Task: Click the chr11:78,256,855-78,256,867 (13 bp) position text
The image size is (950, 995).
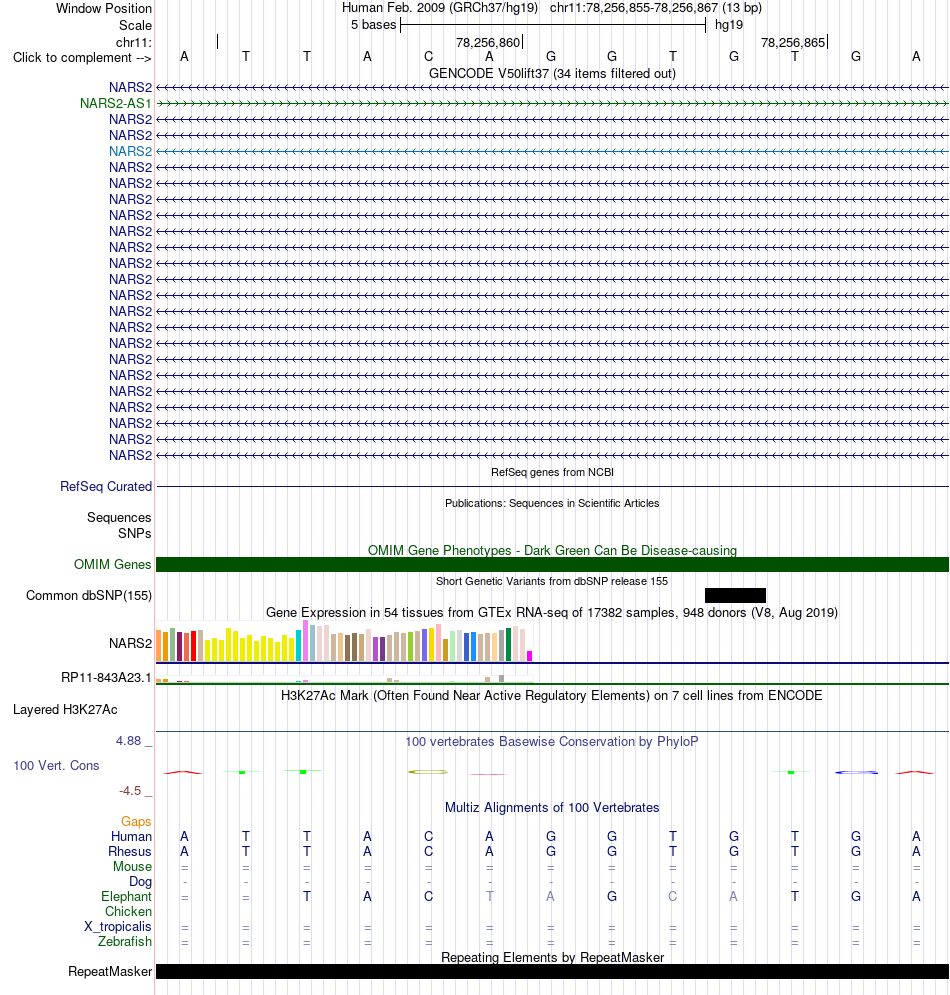Action: [x=656, y=8]
